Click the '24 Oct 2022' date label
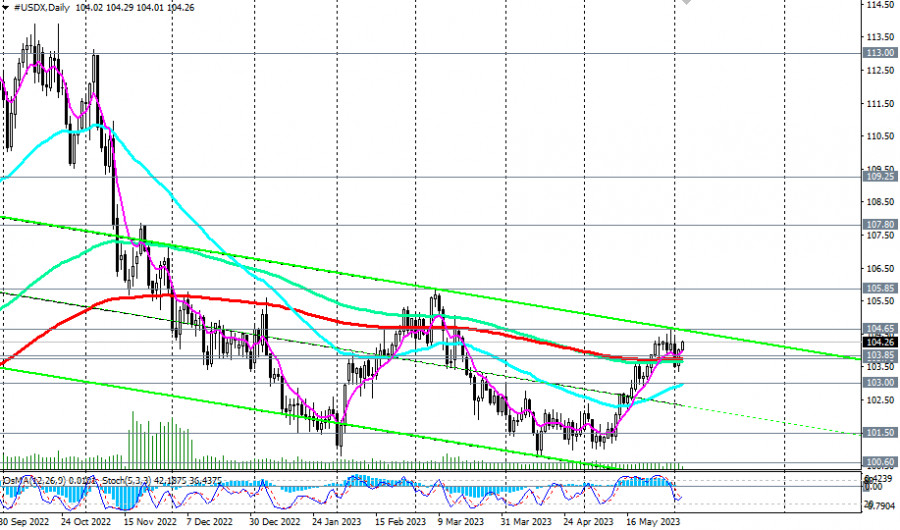 (85, 521)
